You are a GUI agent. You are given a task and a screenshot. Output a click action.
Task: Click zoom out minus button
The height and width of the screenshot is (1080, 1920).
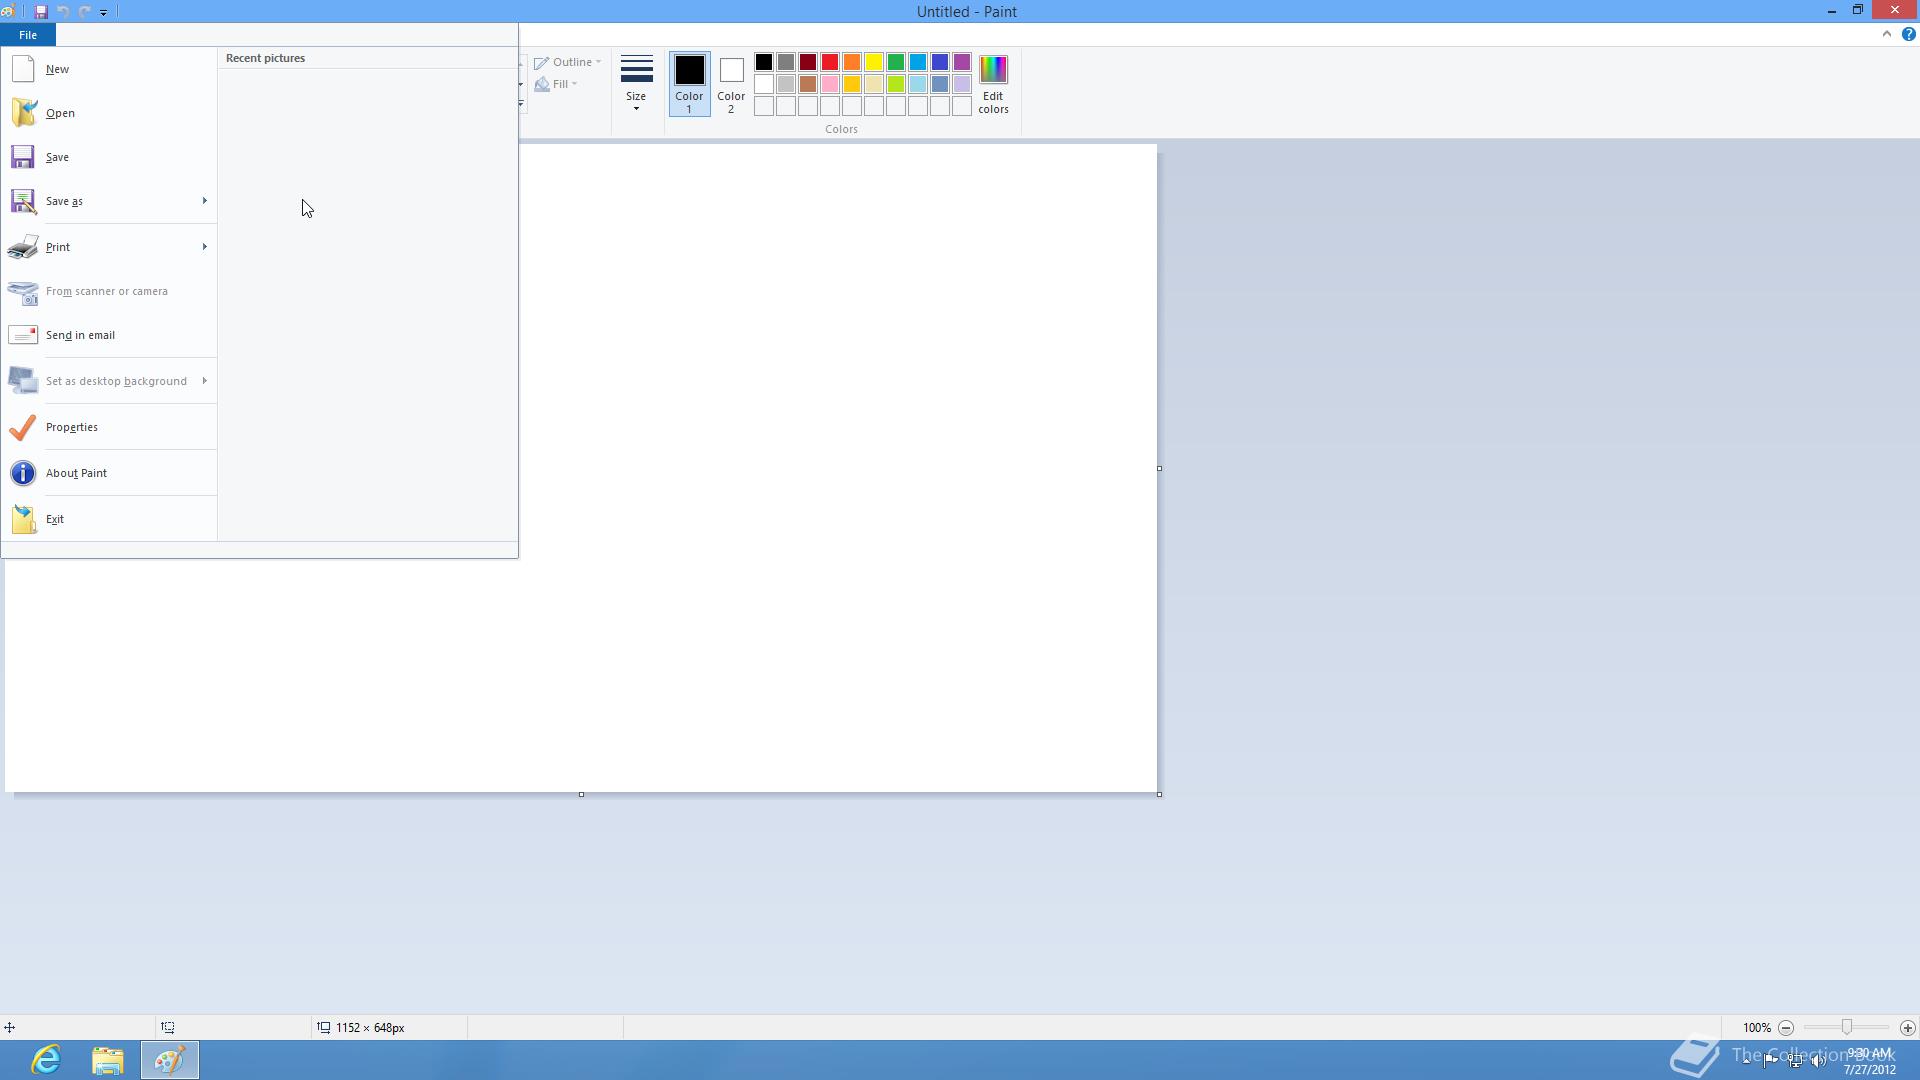1786,1028
